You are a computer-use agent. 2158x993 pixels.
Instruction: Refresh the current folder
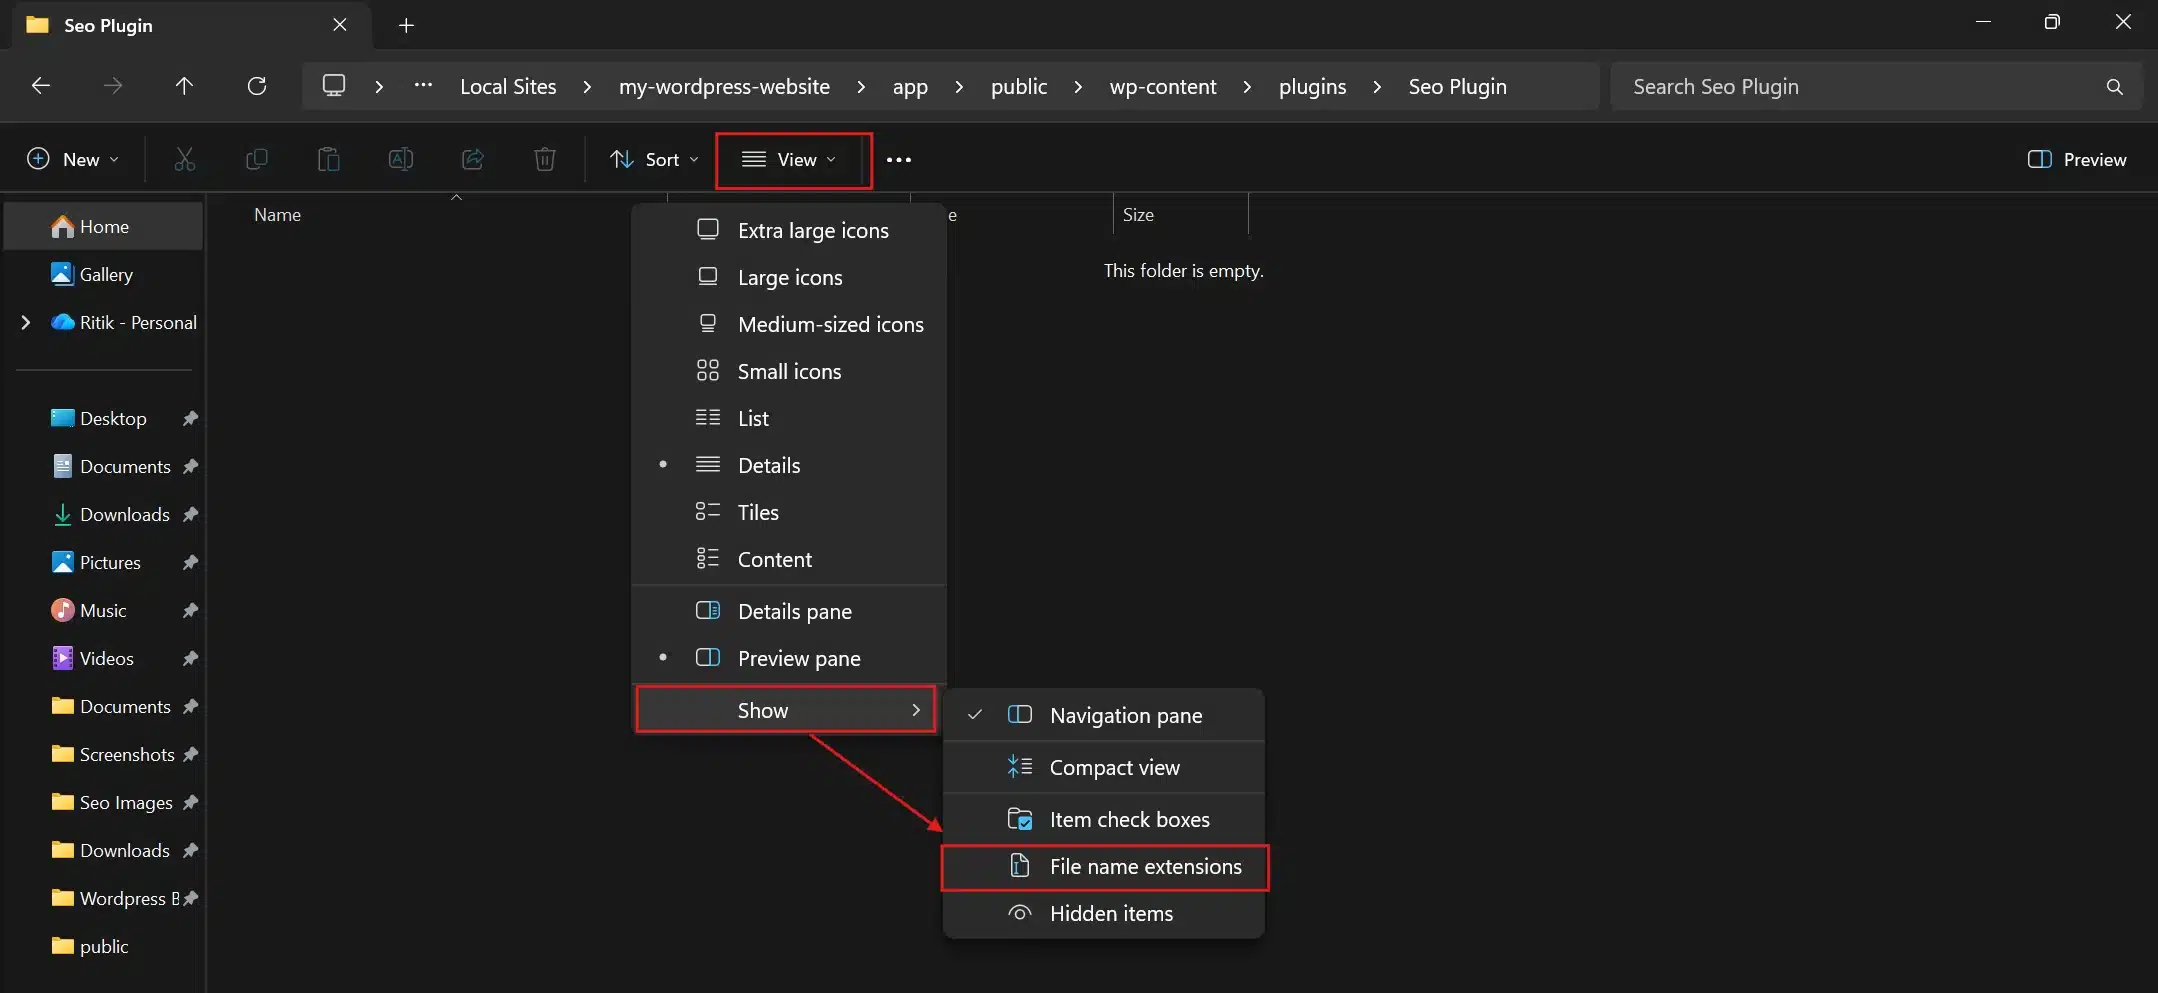[x=257, y=86]
